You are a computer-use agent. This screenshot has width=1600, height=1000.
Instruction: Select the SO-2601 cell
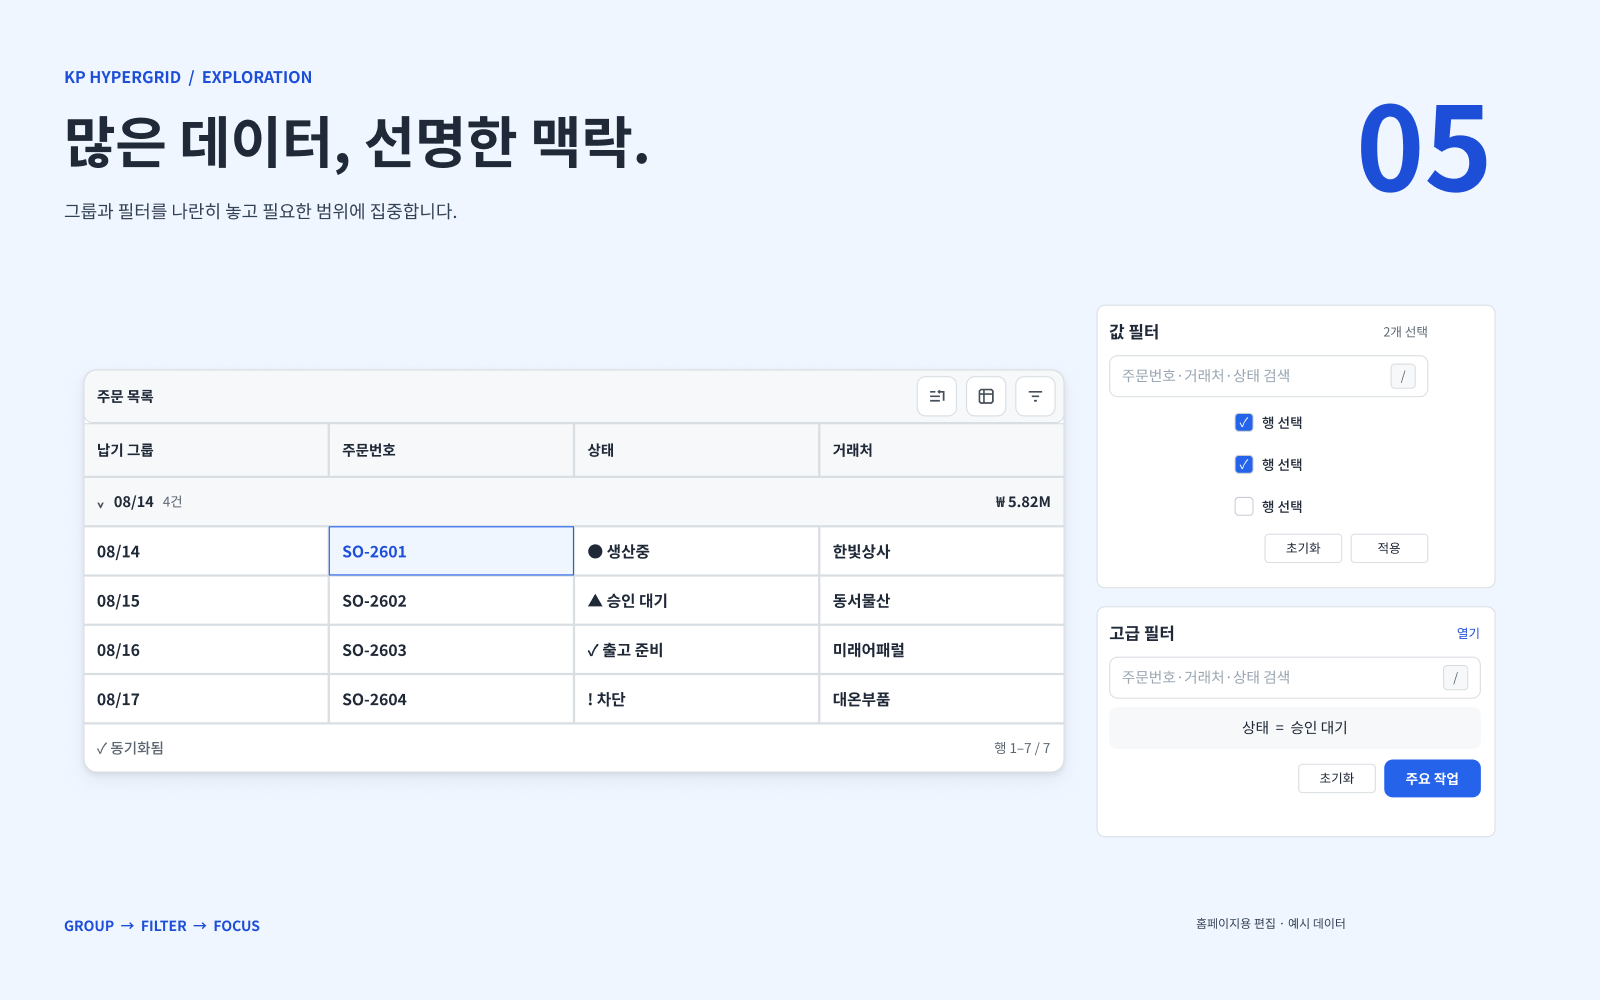tap(451, 551)
